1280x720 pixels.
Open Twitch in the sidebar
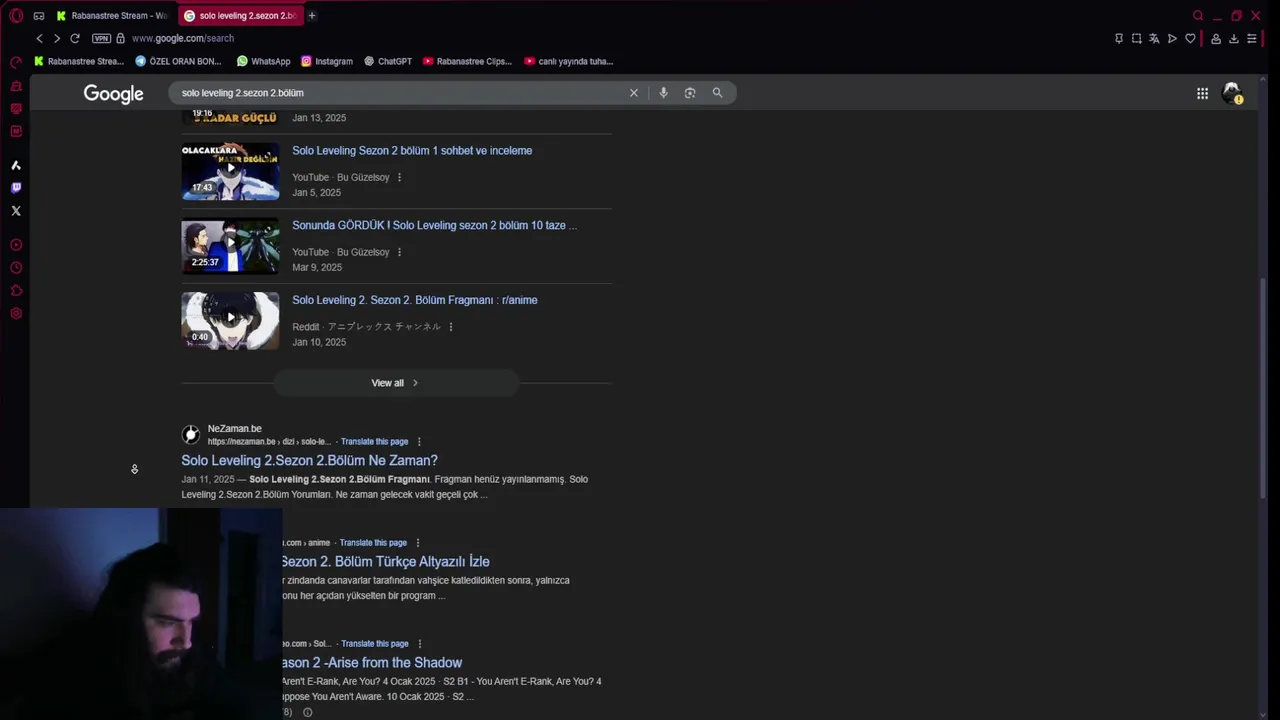16,187
